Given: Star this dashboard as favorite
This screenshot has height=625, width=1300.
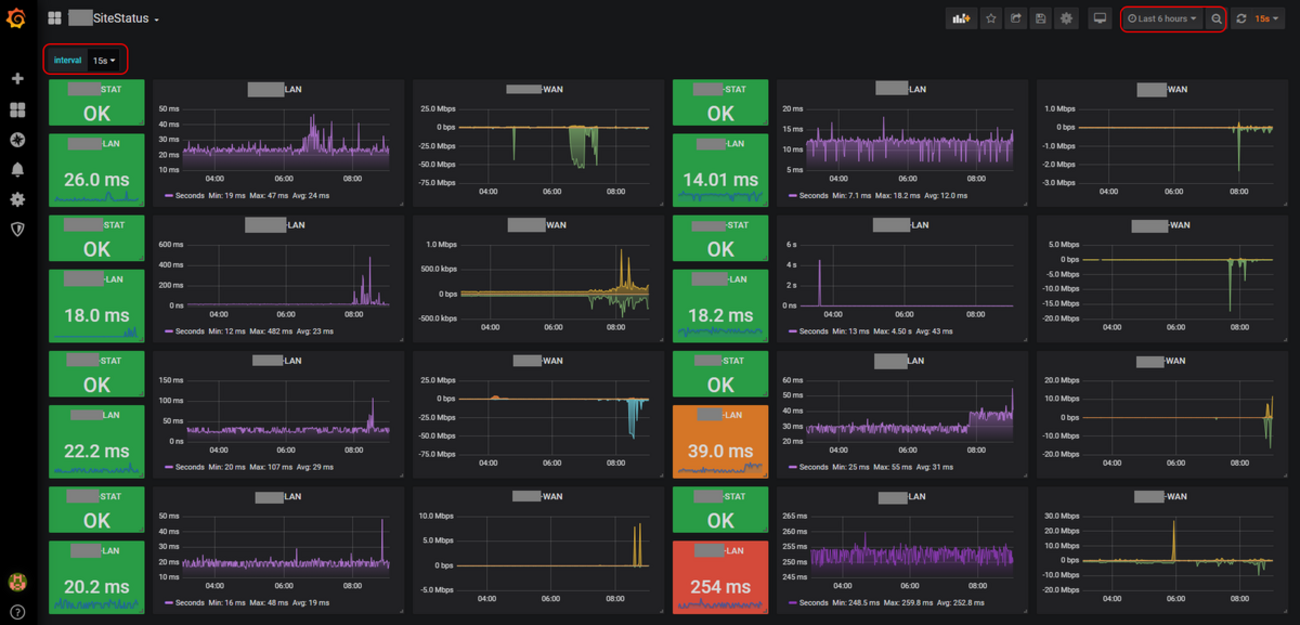Looking at the screenshot, I should point(991,19).
